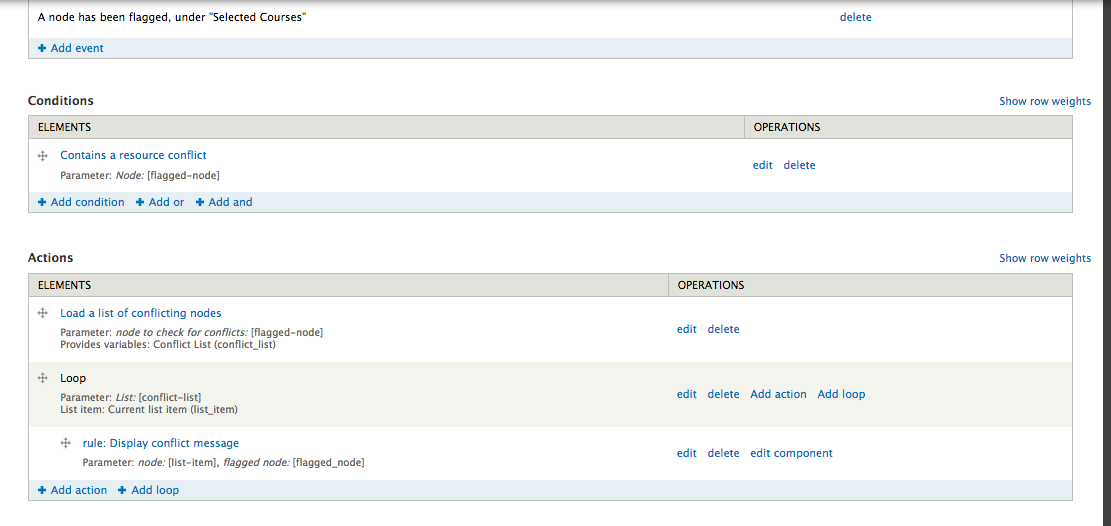Click drag handle for Load a list row
Screen dimensions: 1111x526
pos(43,313)
